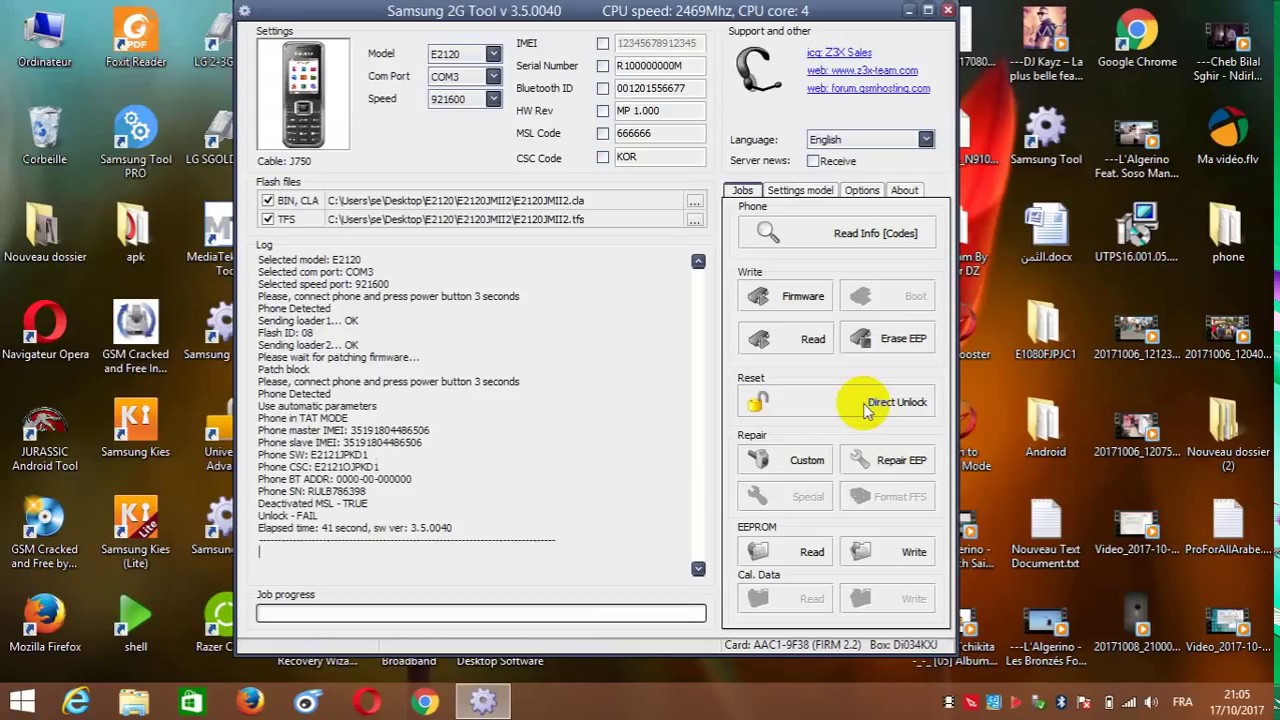Click the log scroll down arrow
The height and width of the screenshot is (720, 1280).
(698, 568)
